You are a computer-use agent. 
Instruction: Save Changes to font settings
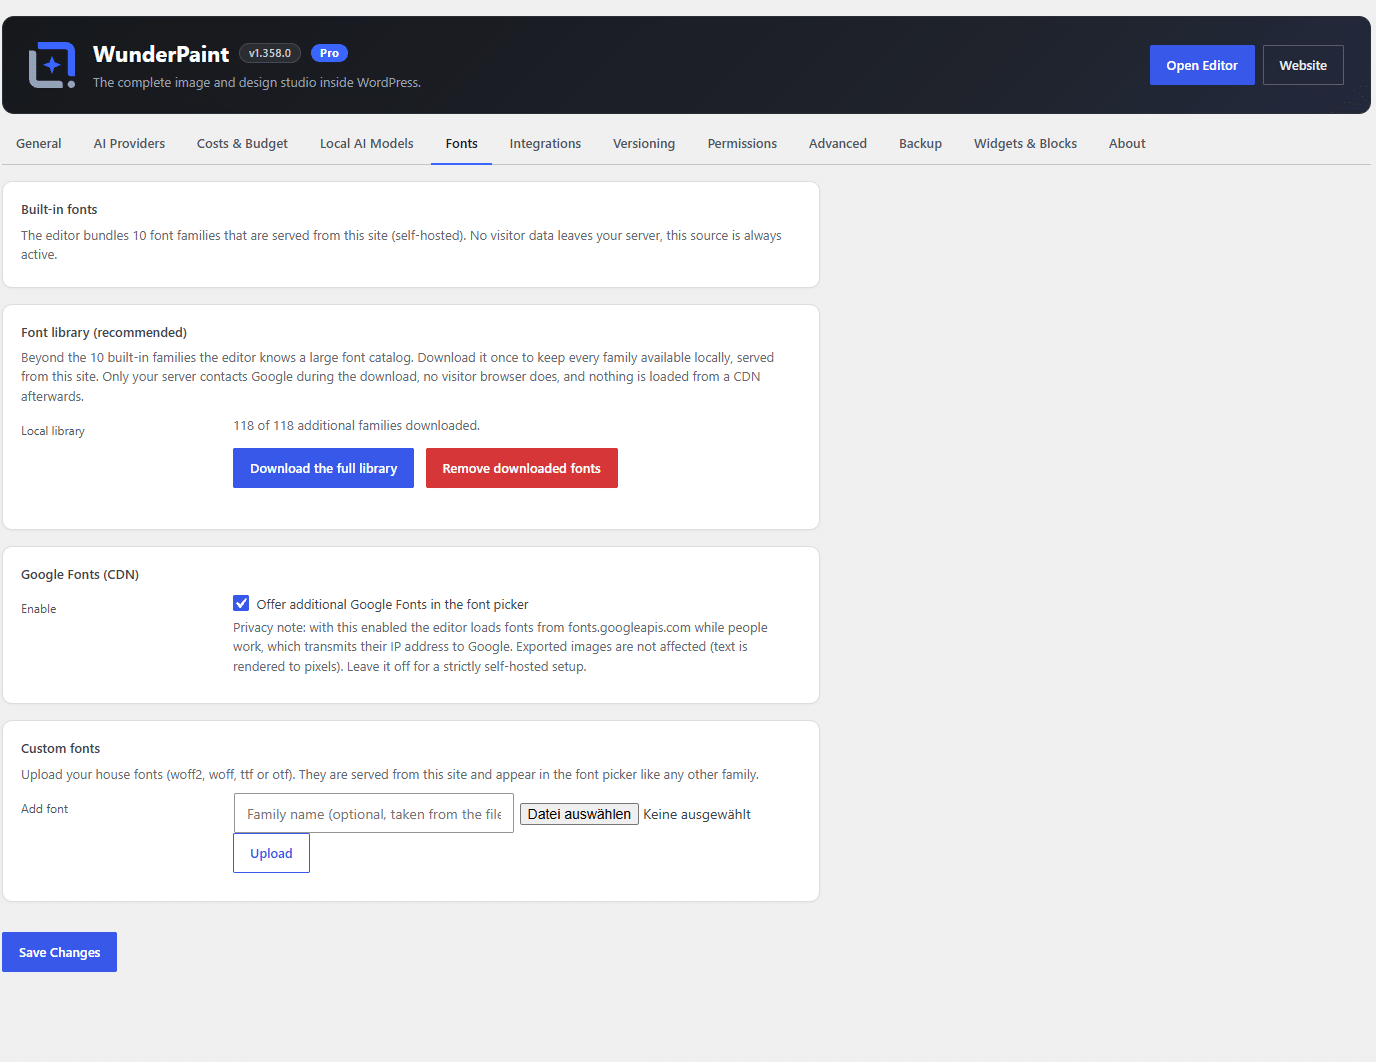point(59,952)
